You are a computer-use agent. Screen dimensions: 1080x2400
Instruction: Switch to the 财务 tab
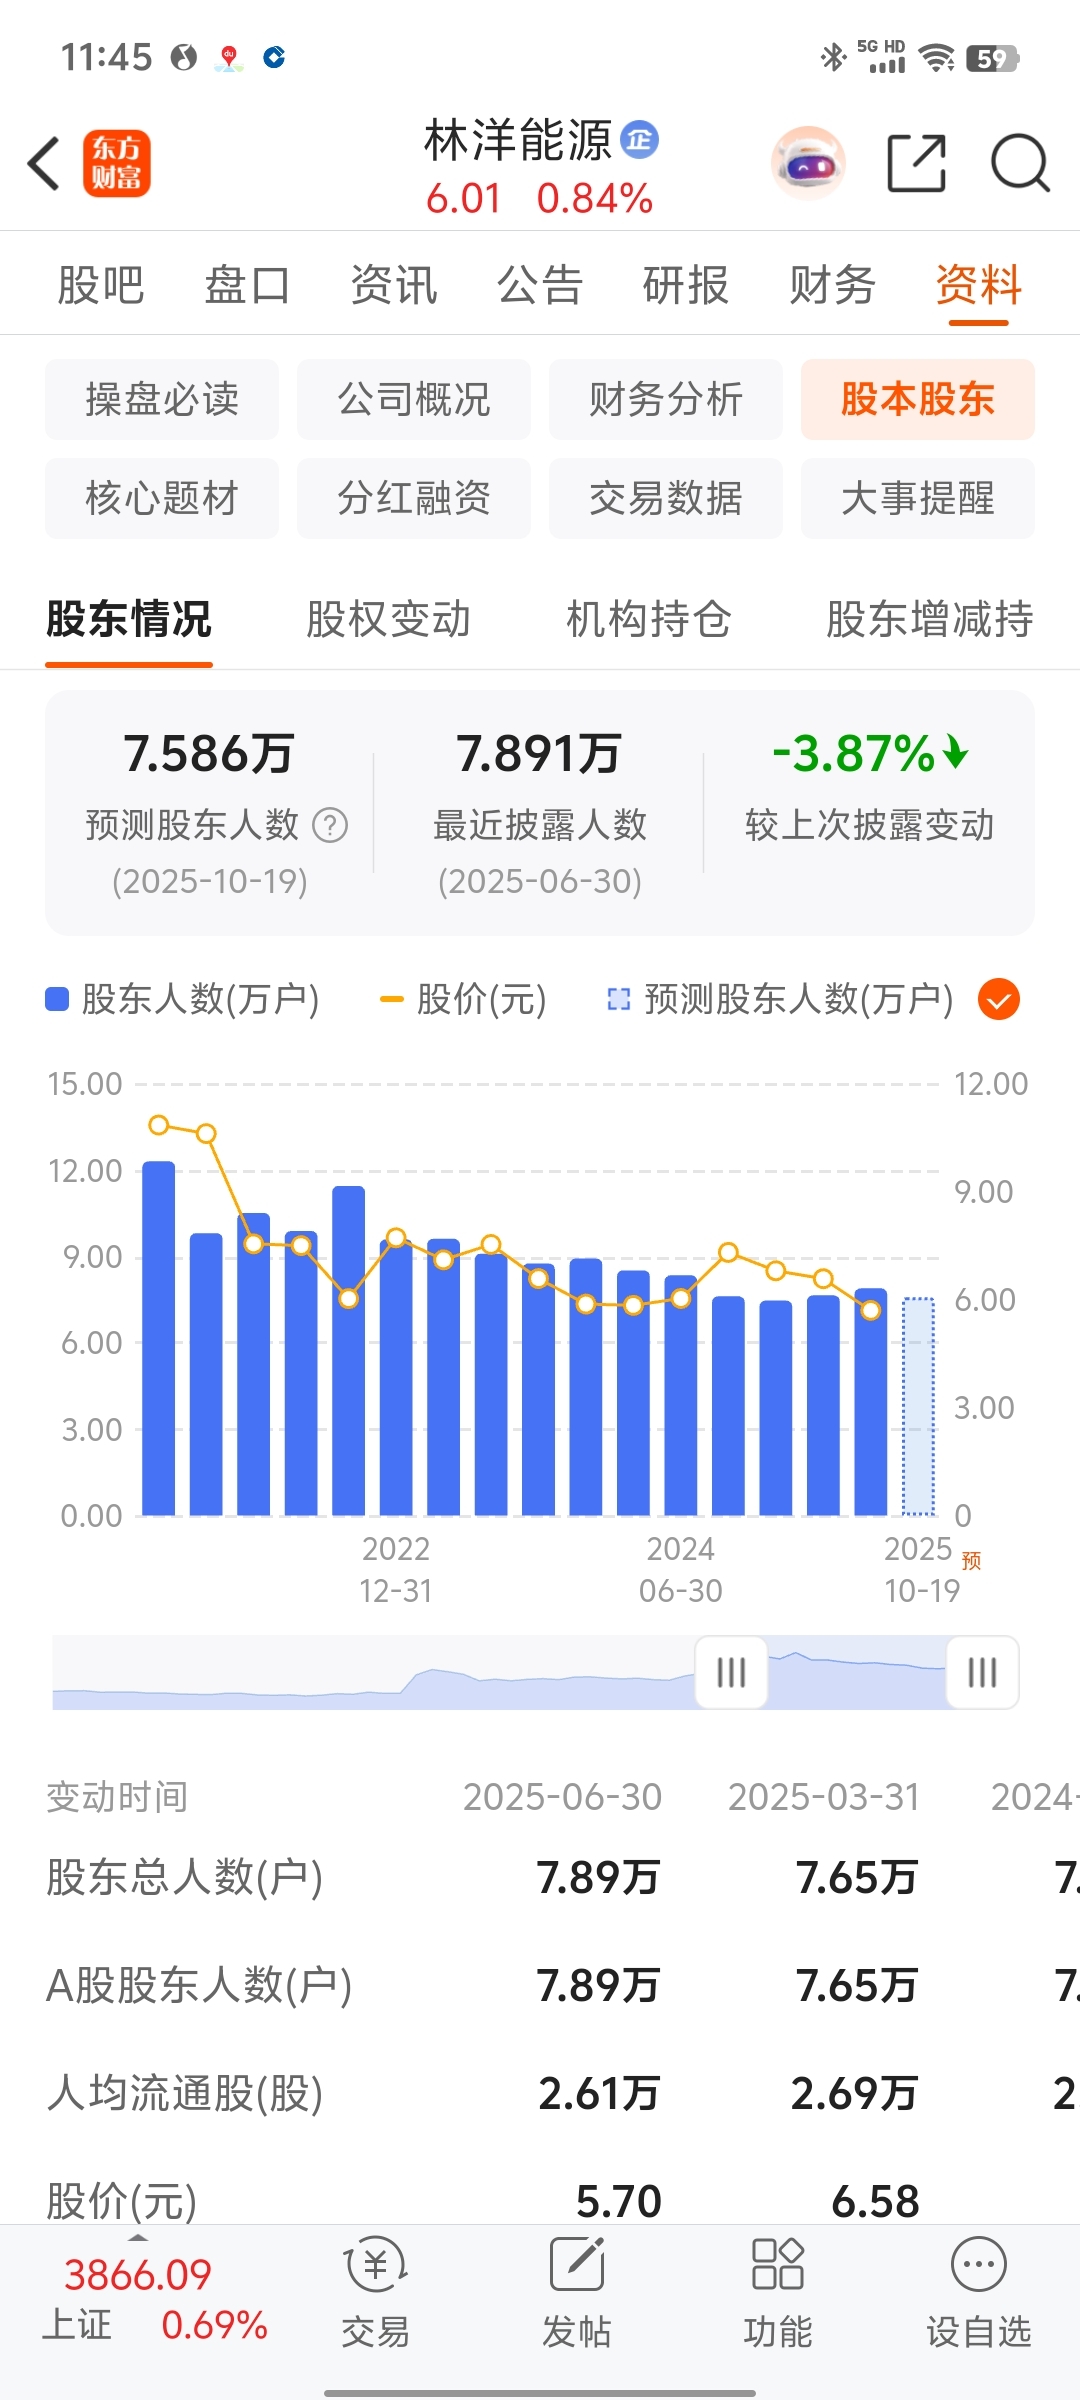pos(833,285)
